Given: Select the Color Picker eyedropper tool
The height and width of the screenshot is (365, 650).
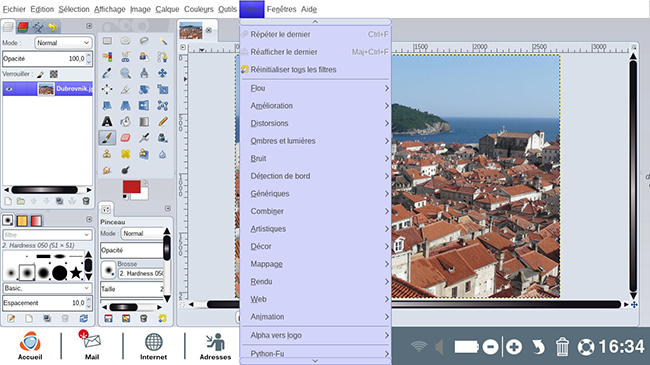Looking at the screenshot, I should point(107,73).
